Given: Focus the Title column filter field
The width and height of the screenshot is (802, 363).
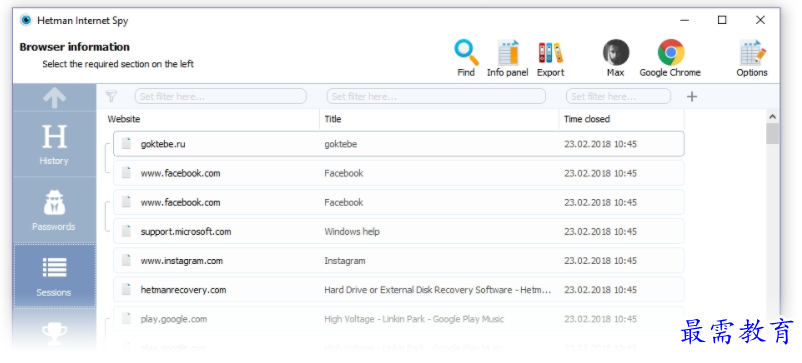Looking at the screenshot, I should 436,96.
